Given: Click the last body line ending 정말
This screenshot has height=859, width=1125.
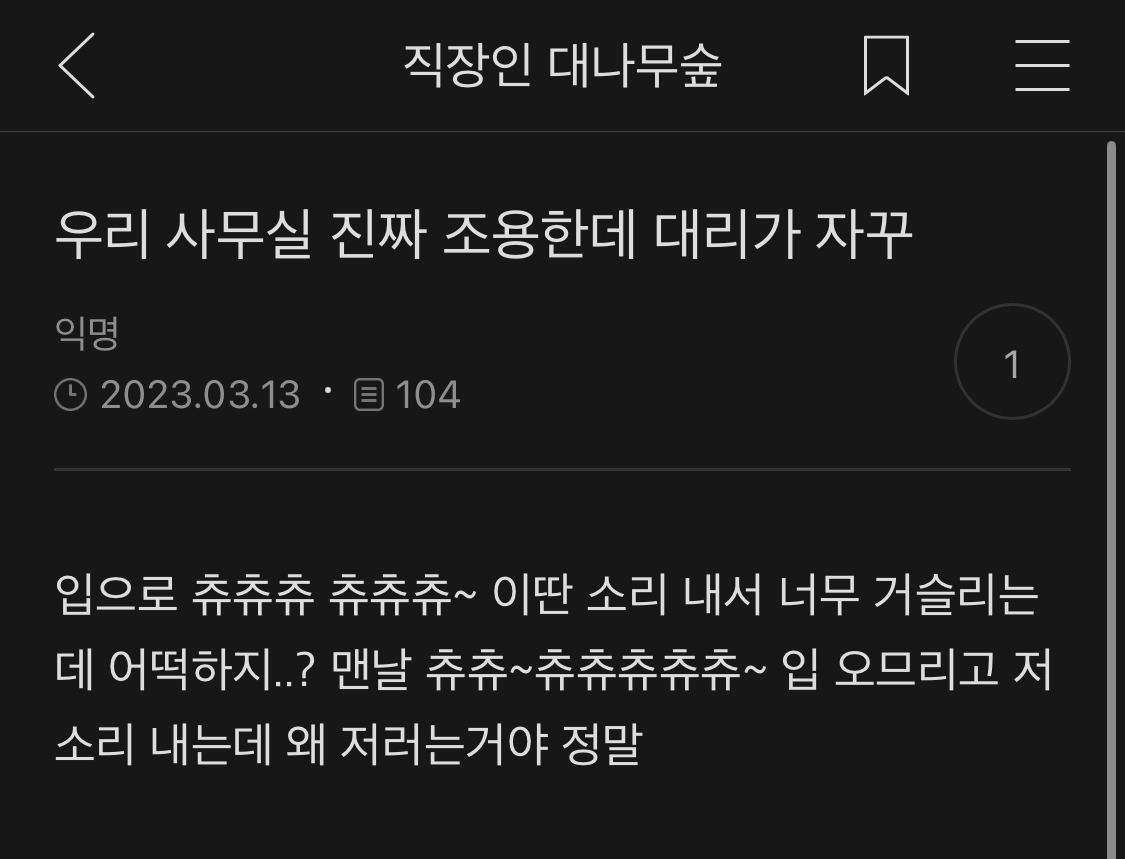Looking at the screenshot, I should (347, 744).
